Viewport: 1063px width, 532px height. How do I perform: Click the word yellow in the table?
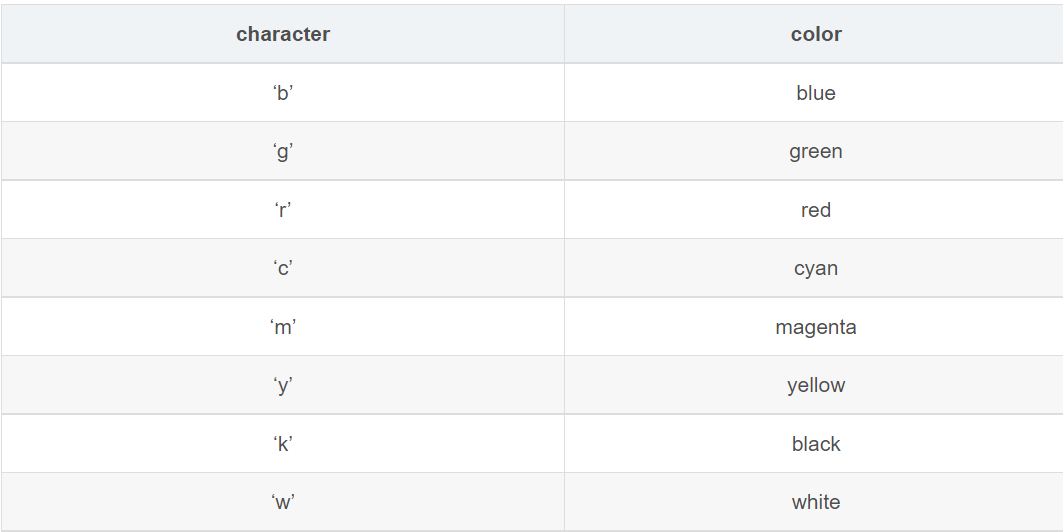pos(816,386)
